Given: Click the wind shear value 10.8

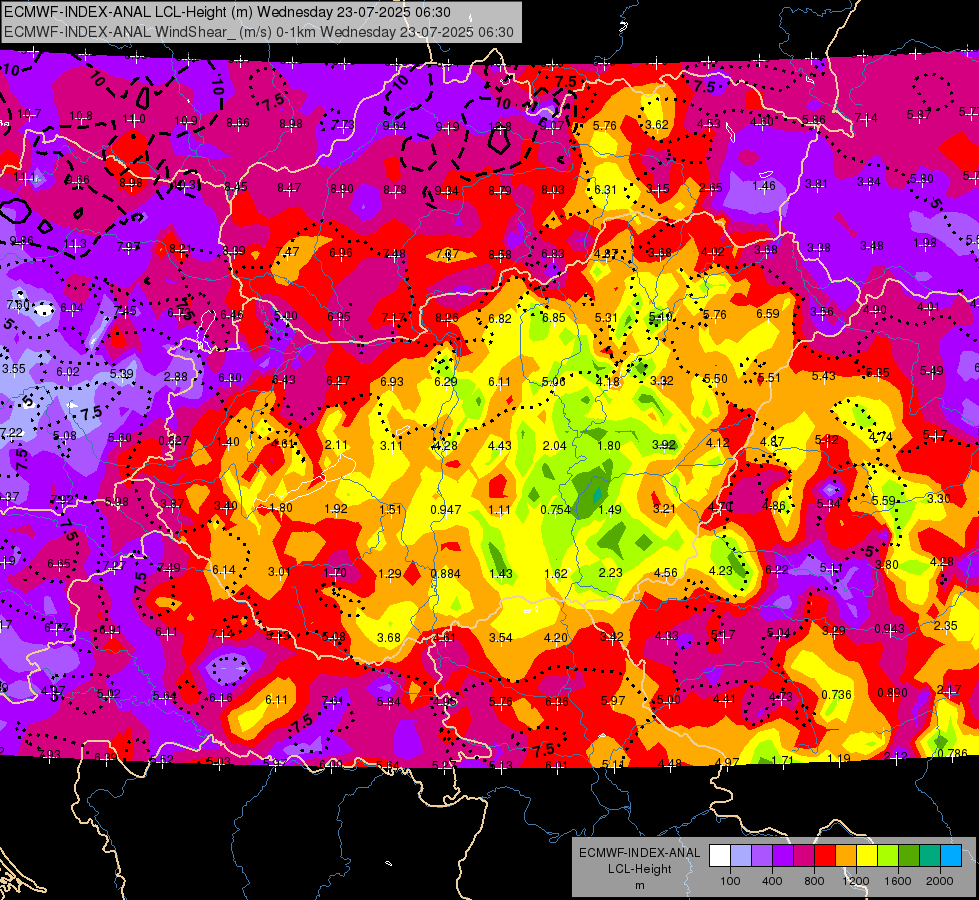Looking at the screenshot, I should click(81, 116).
